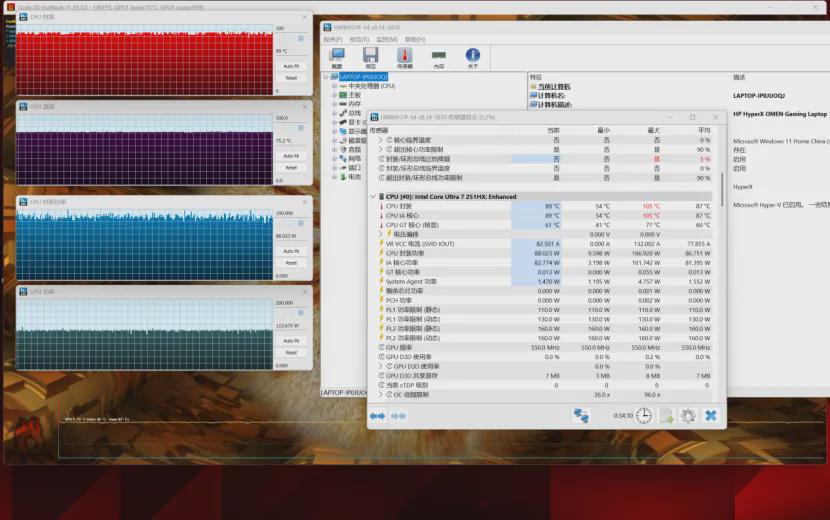Collapse the CPU [#0] Intel Core Ultra sensor group
This screenshot has width=830, height=520.
point(373,196)
